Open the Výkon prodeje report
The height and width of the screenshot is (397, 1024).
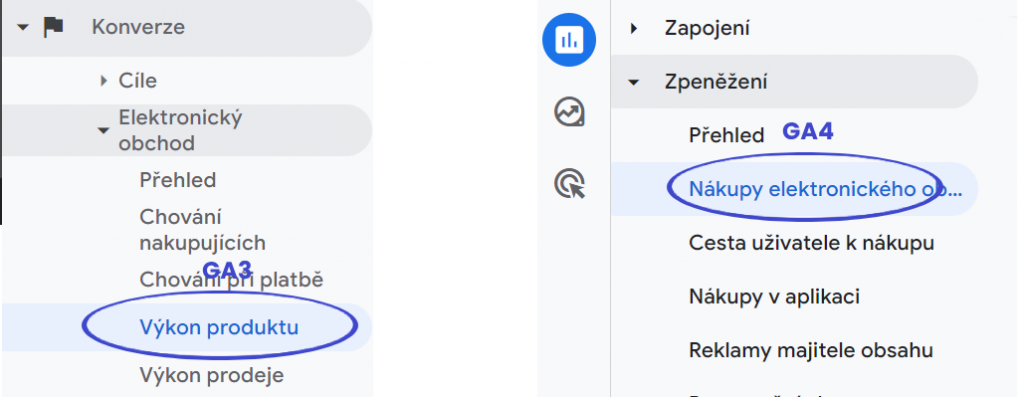(212, 375)
